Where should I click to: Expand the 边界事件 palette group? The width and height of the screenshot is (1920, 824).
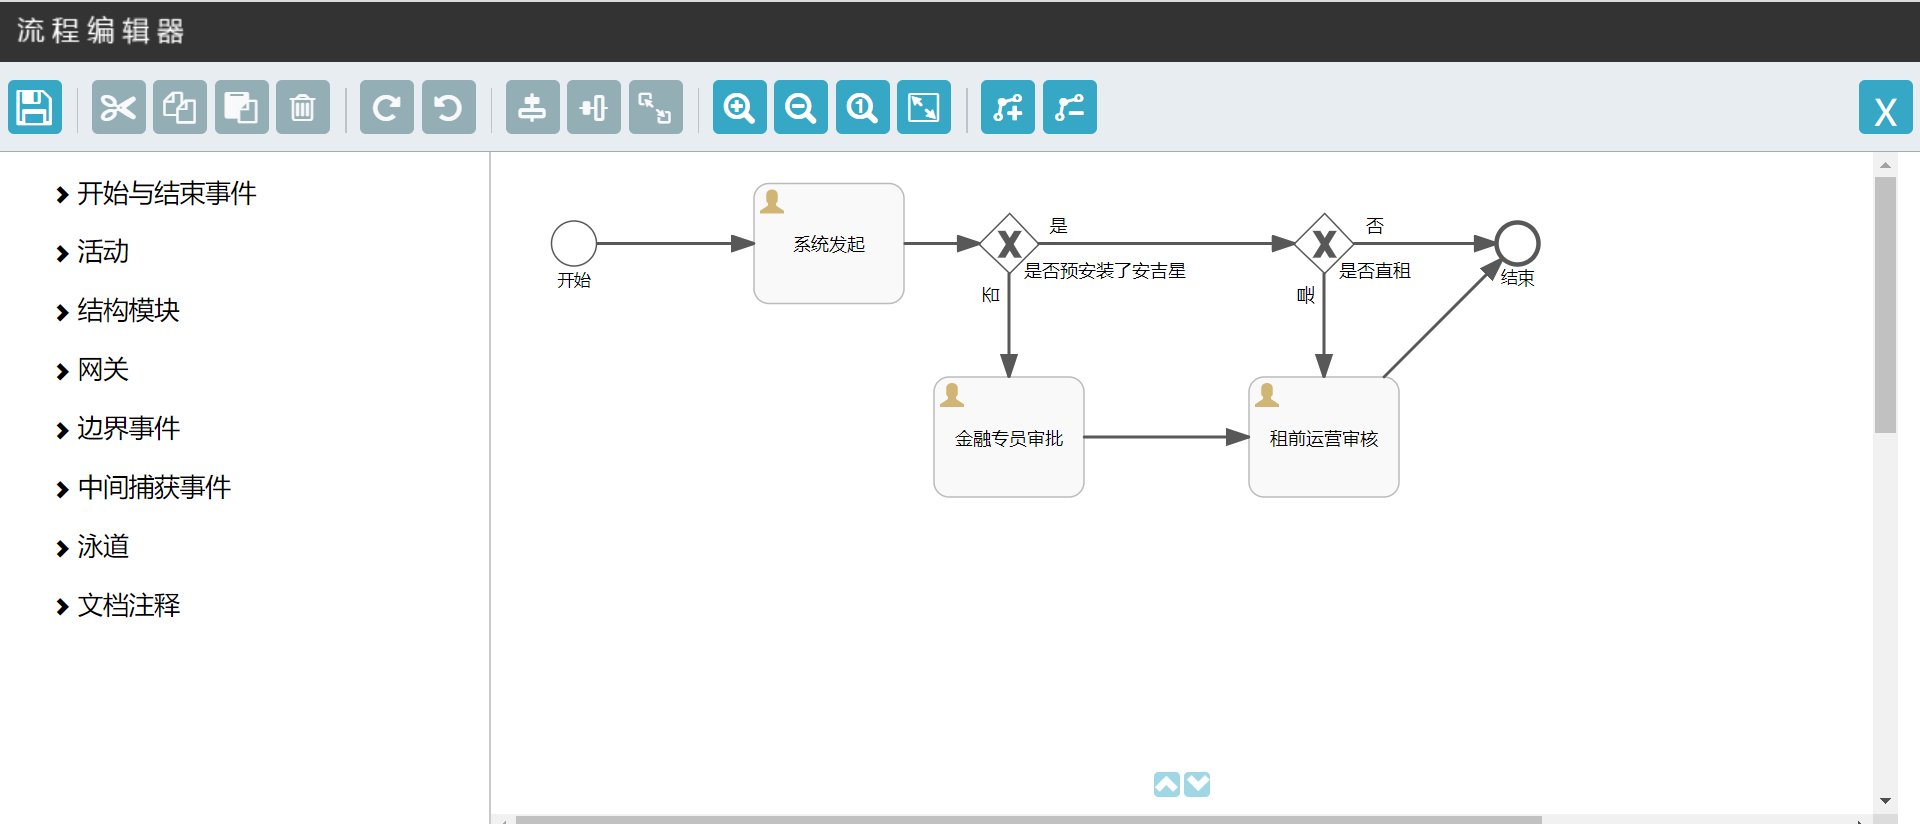coord(119,429)
